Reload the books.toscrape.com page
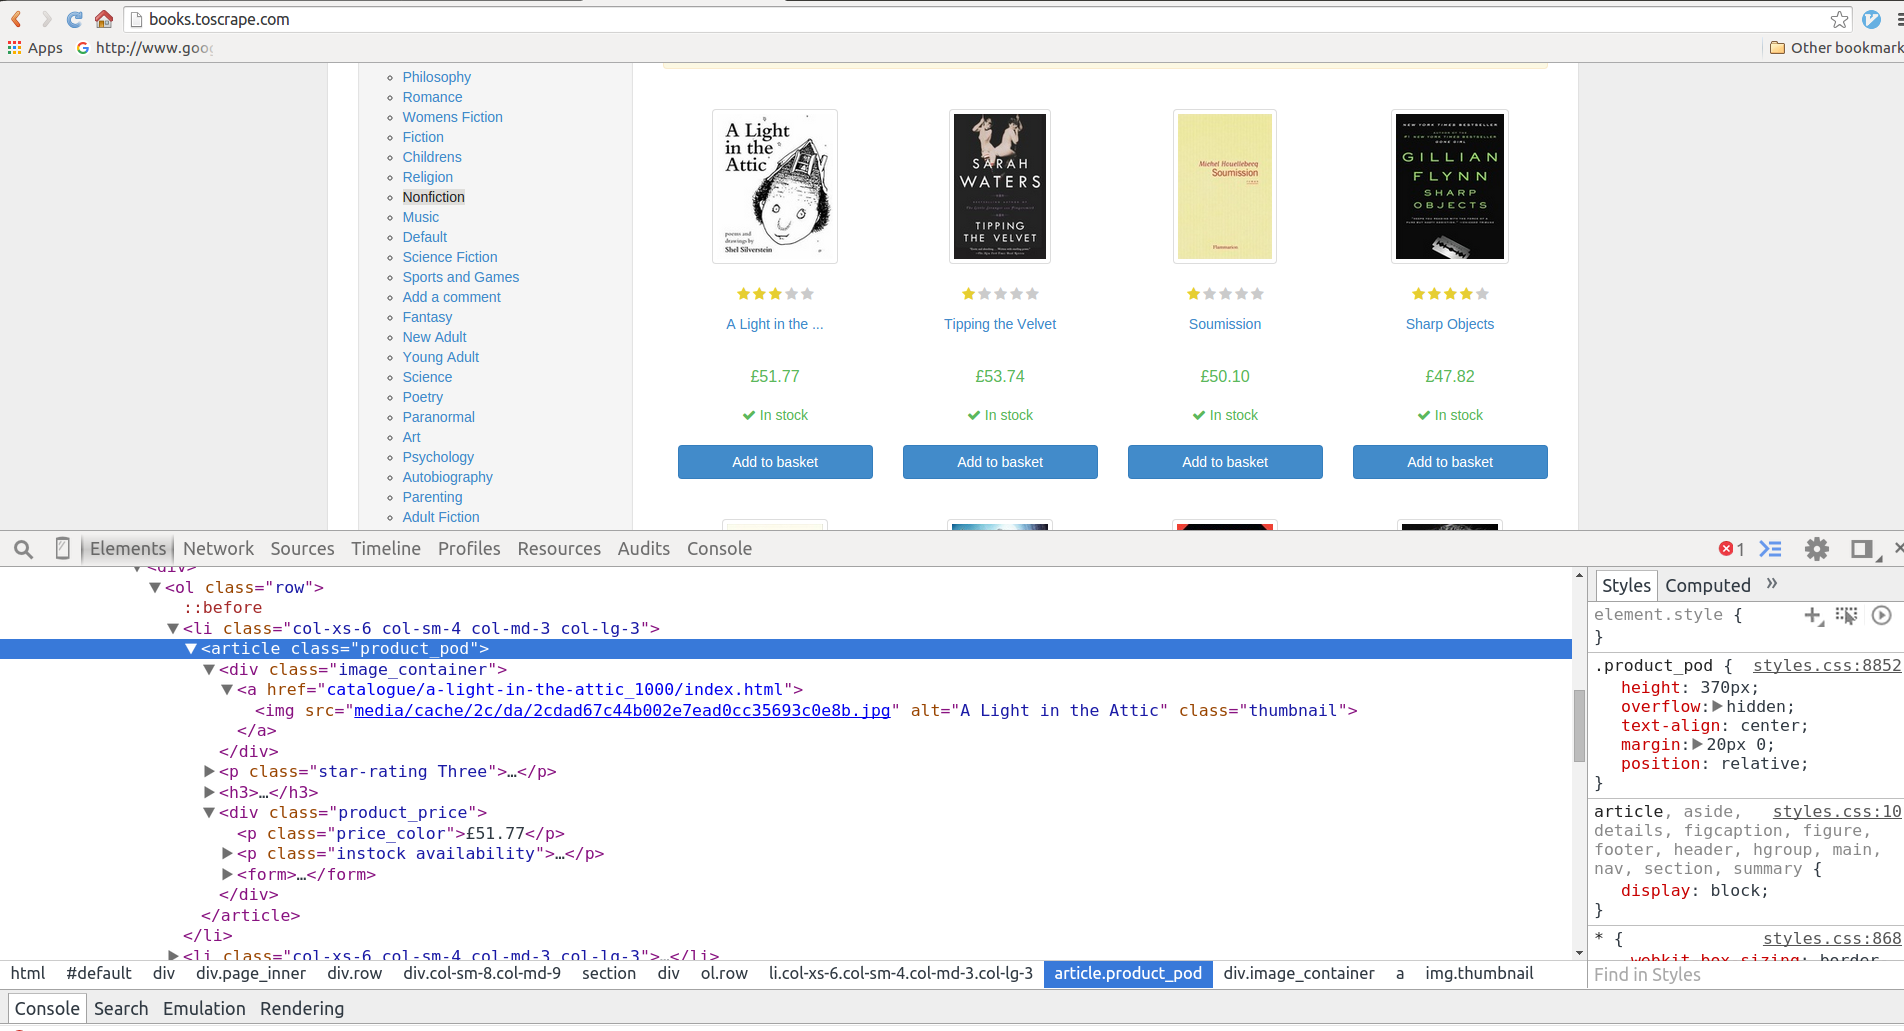 74,19
